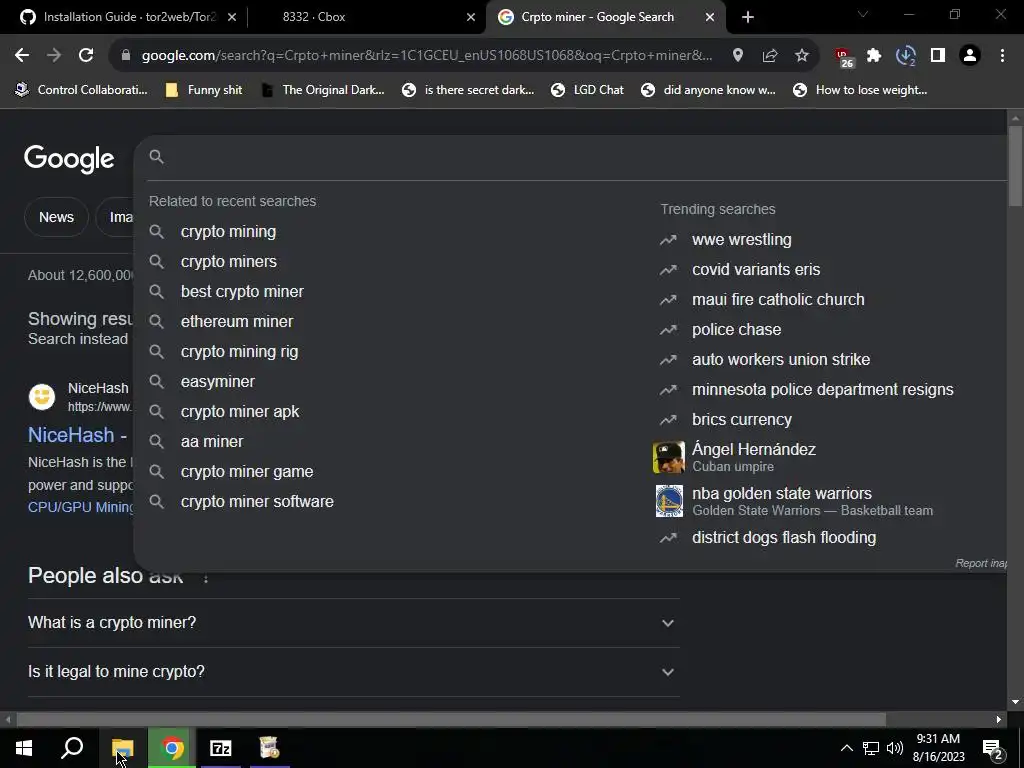This screenshot has width=1024, height=768.
Task: Open a new browser tab
Action: click(x=748, y=17)
